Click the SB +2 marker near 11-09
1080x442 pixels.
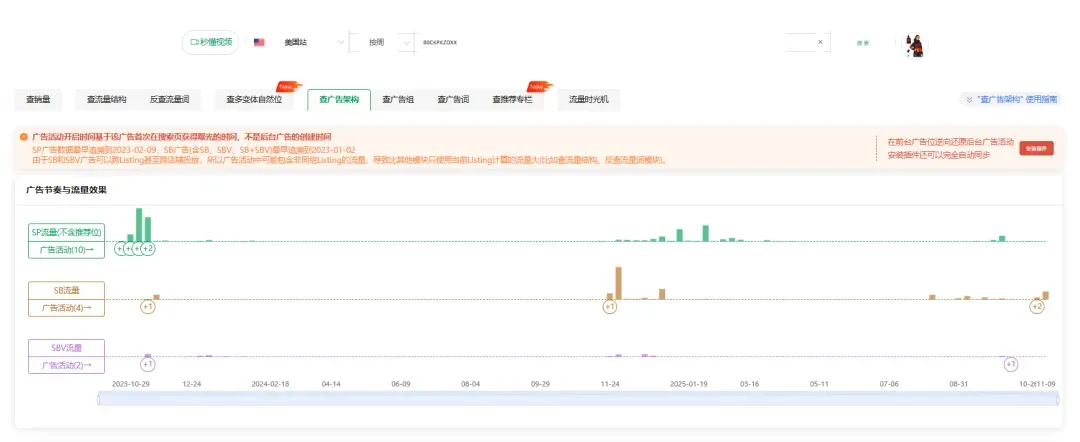pyautogui.click(x=1037, y=307)
